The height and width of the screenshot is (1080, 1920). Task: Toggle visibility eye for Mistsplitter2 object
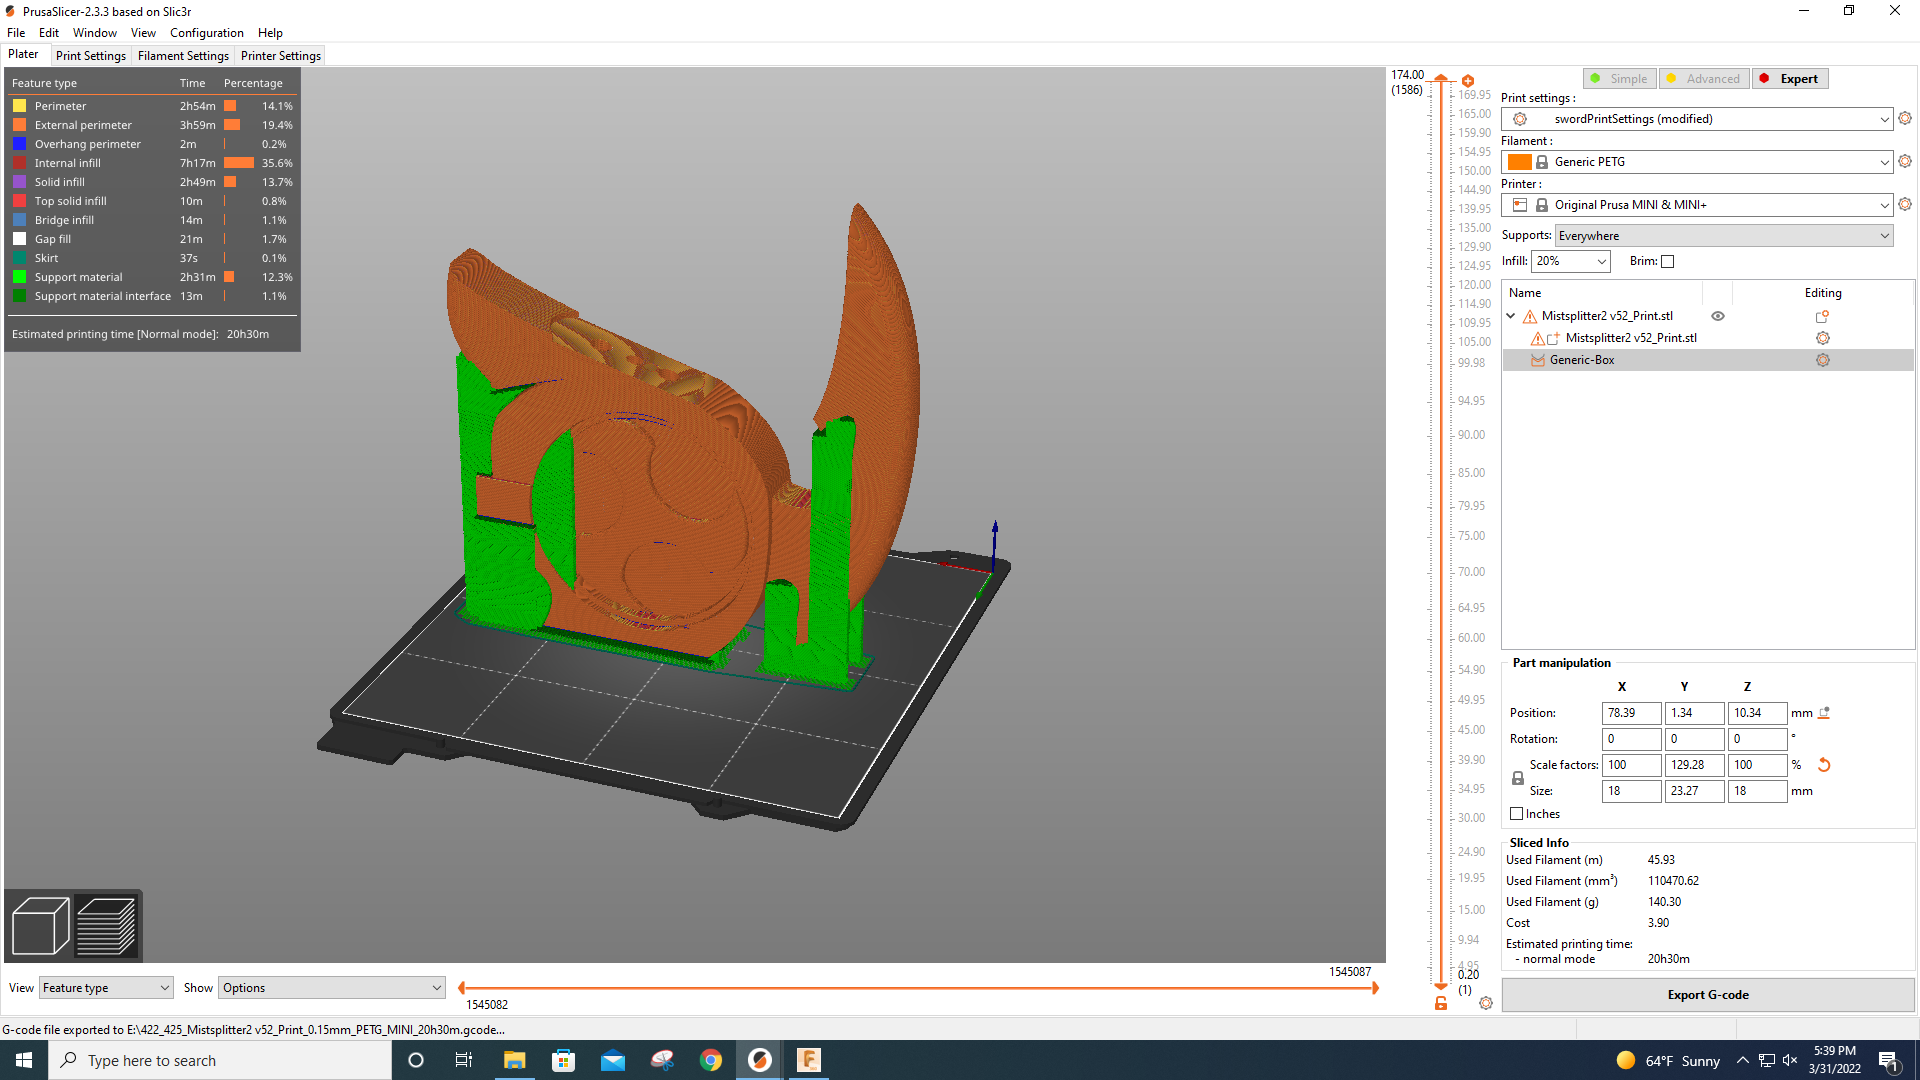click(1718, 316)
